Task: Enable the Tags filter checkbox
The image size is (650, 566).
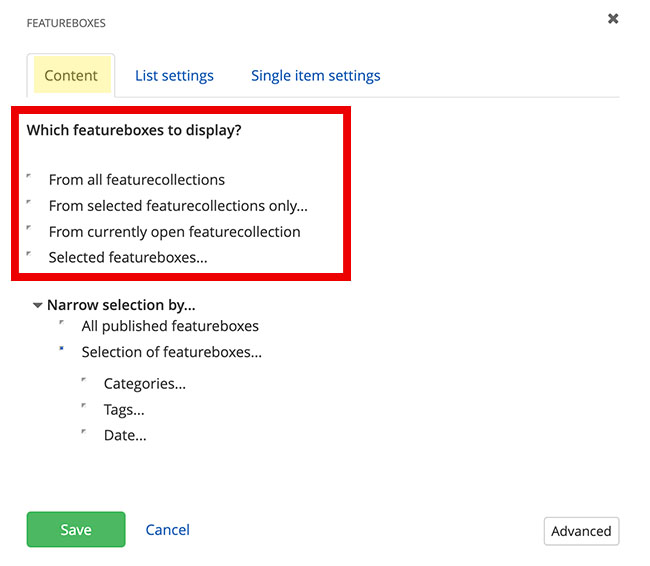Action: click(x=84, y=406)
